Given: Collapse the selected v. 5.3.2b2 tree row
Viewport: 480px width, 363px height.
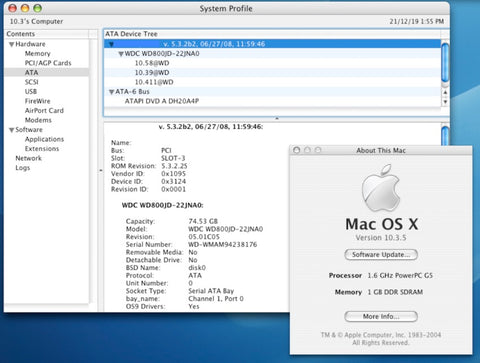Looking at the screenshot, I should 111,44.
